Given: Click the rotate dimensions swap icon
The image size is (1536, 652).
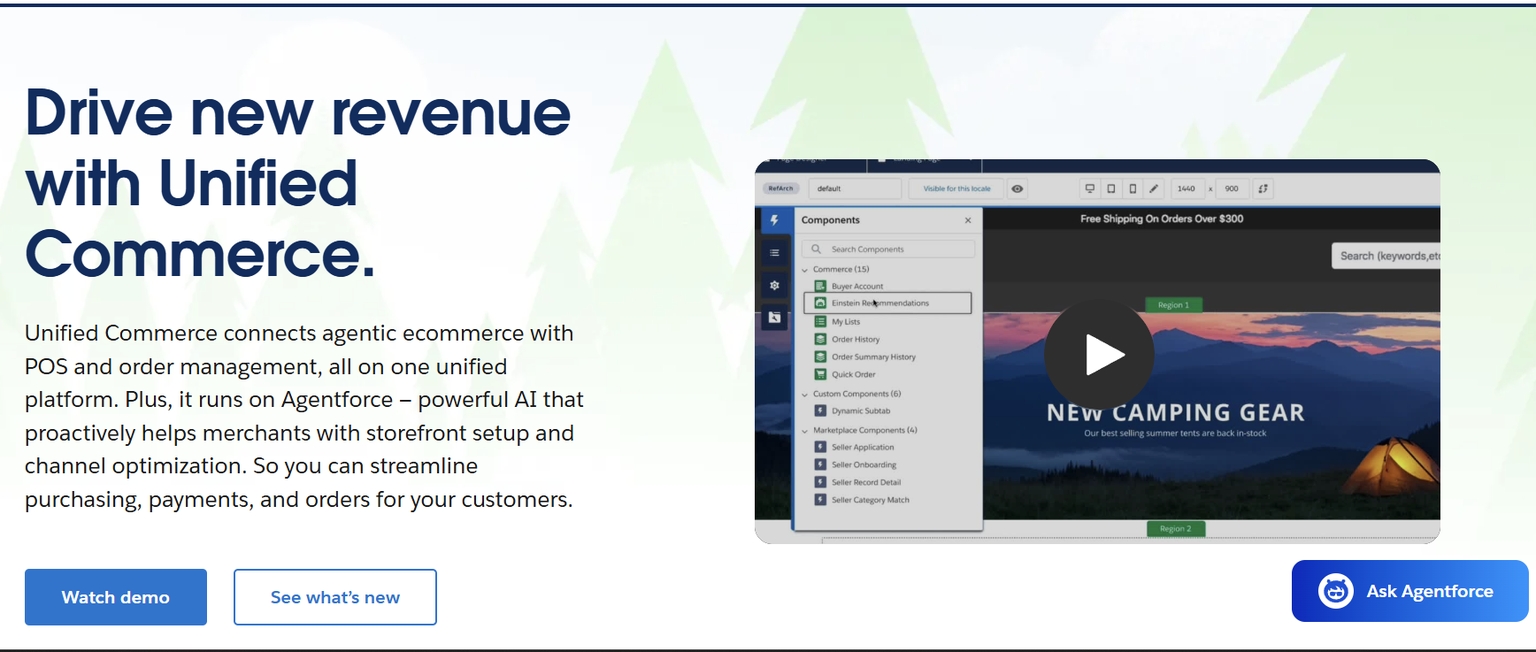Looking at the screenshot, I should point(1263,188).
